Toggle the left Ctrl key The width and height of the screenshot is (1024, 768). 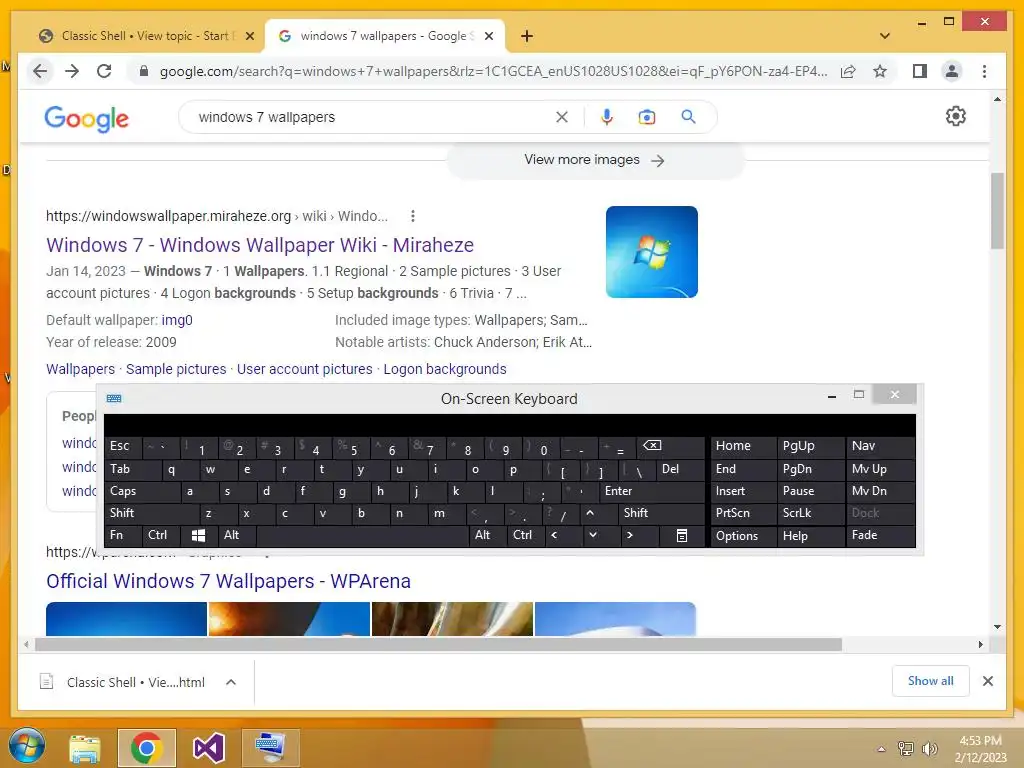pyautogui.click(x=161, y=536)
